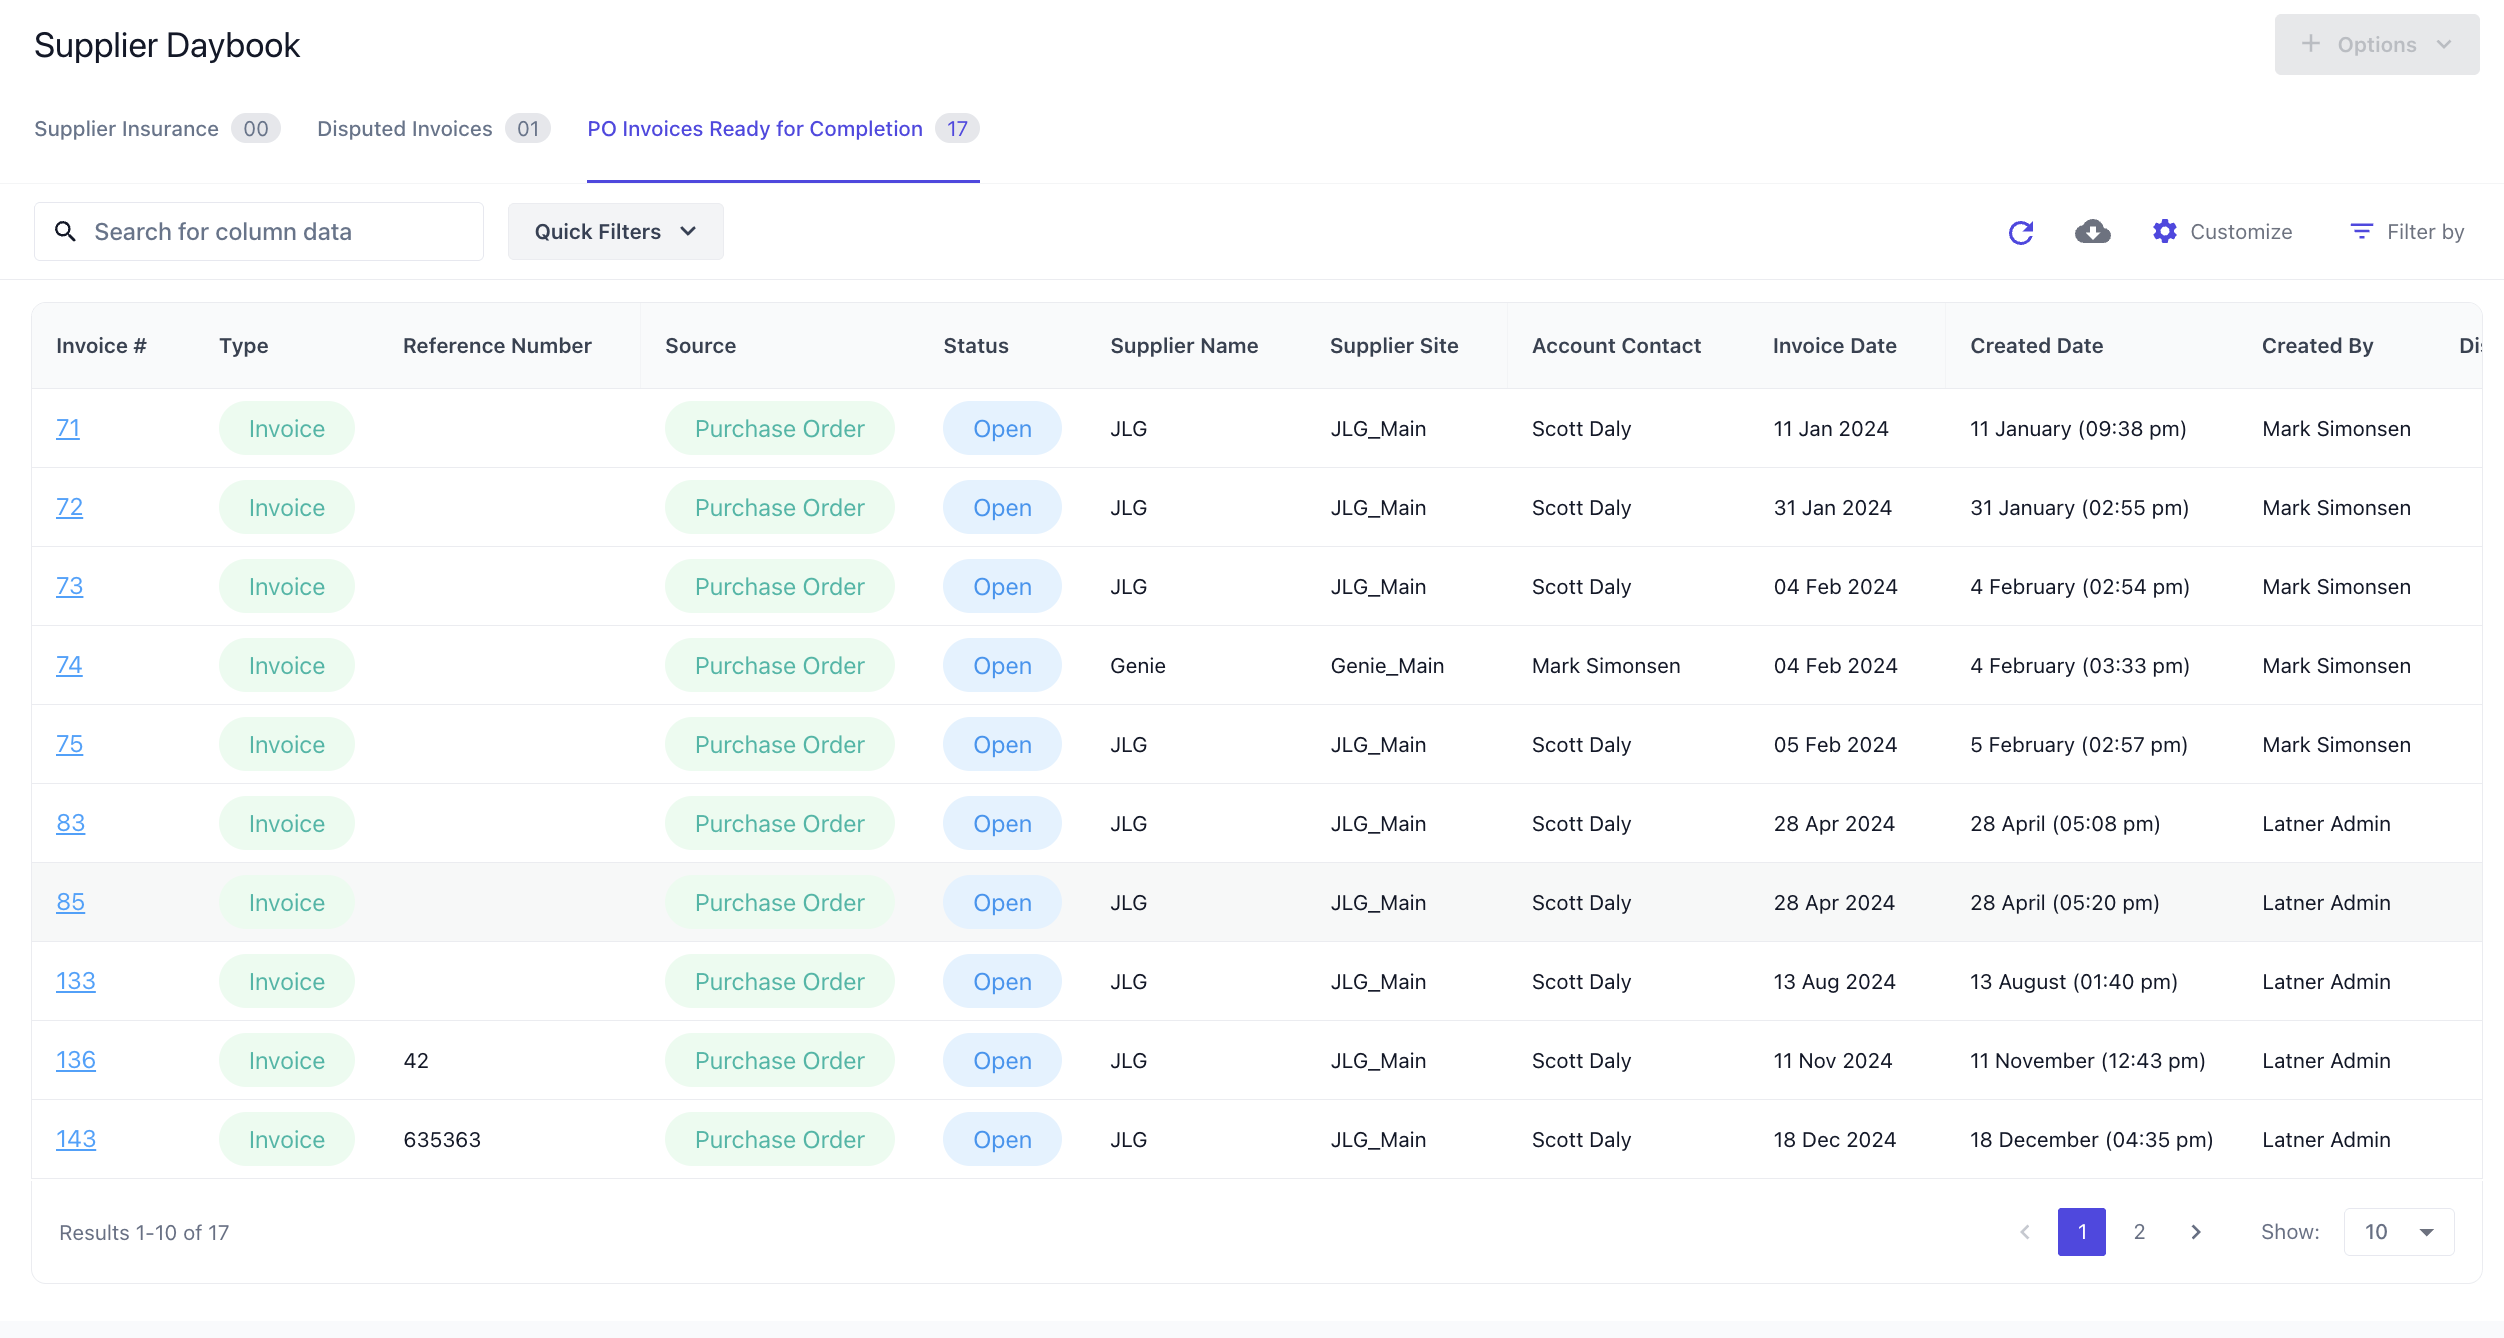Screen dimensions: 2504x1338
Task: Open invoice number 143 link
Action: click(x=76, y=1139)
